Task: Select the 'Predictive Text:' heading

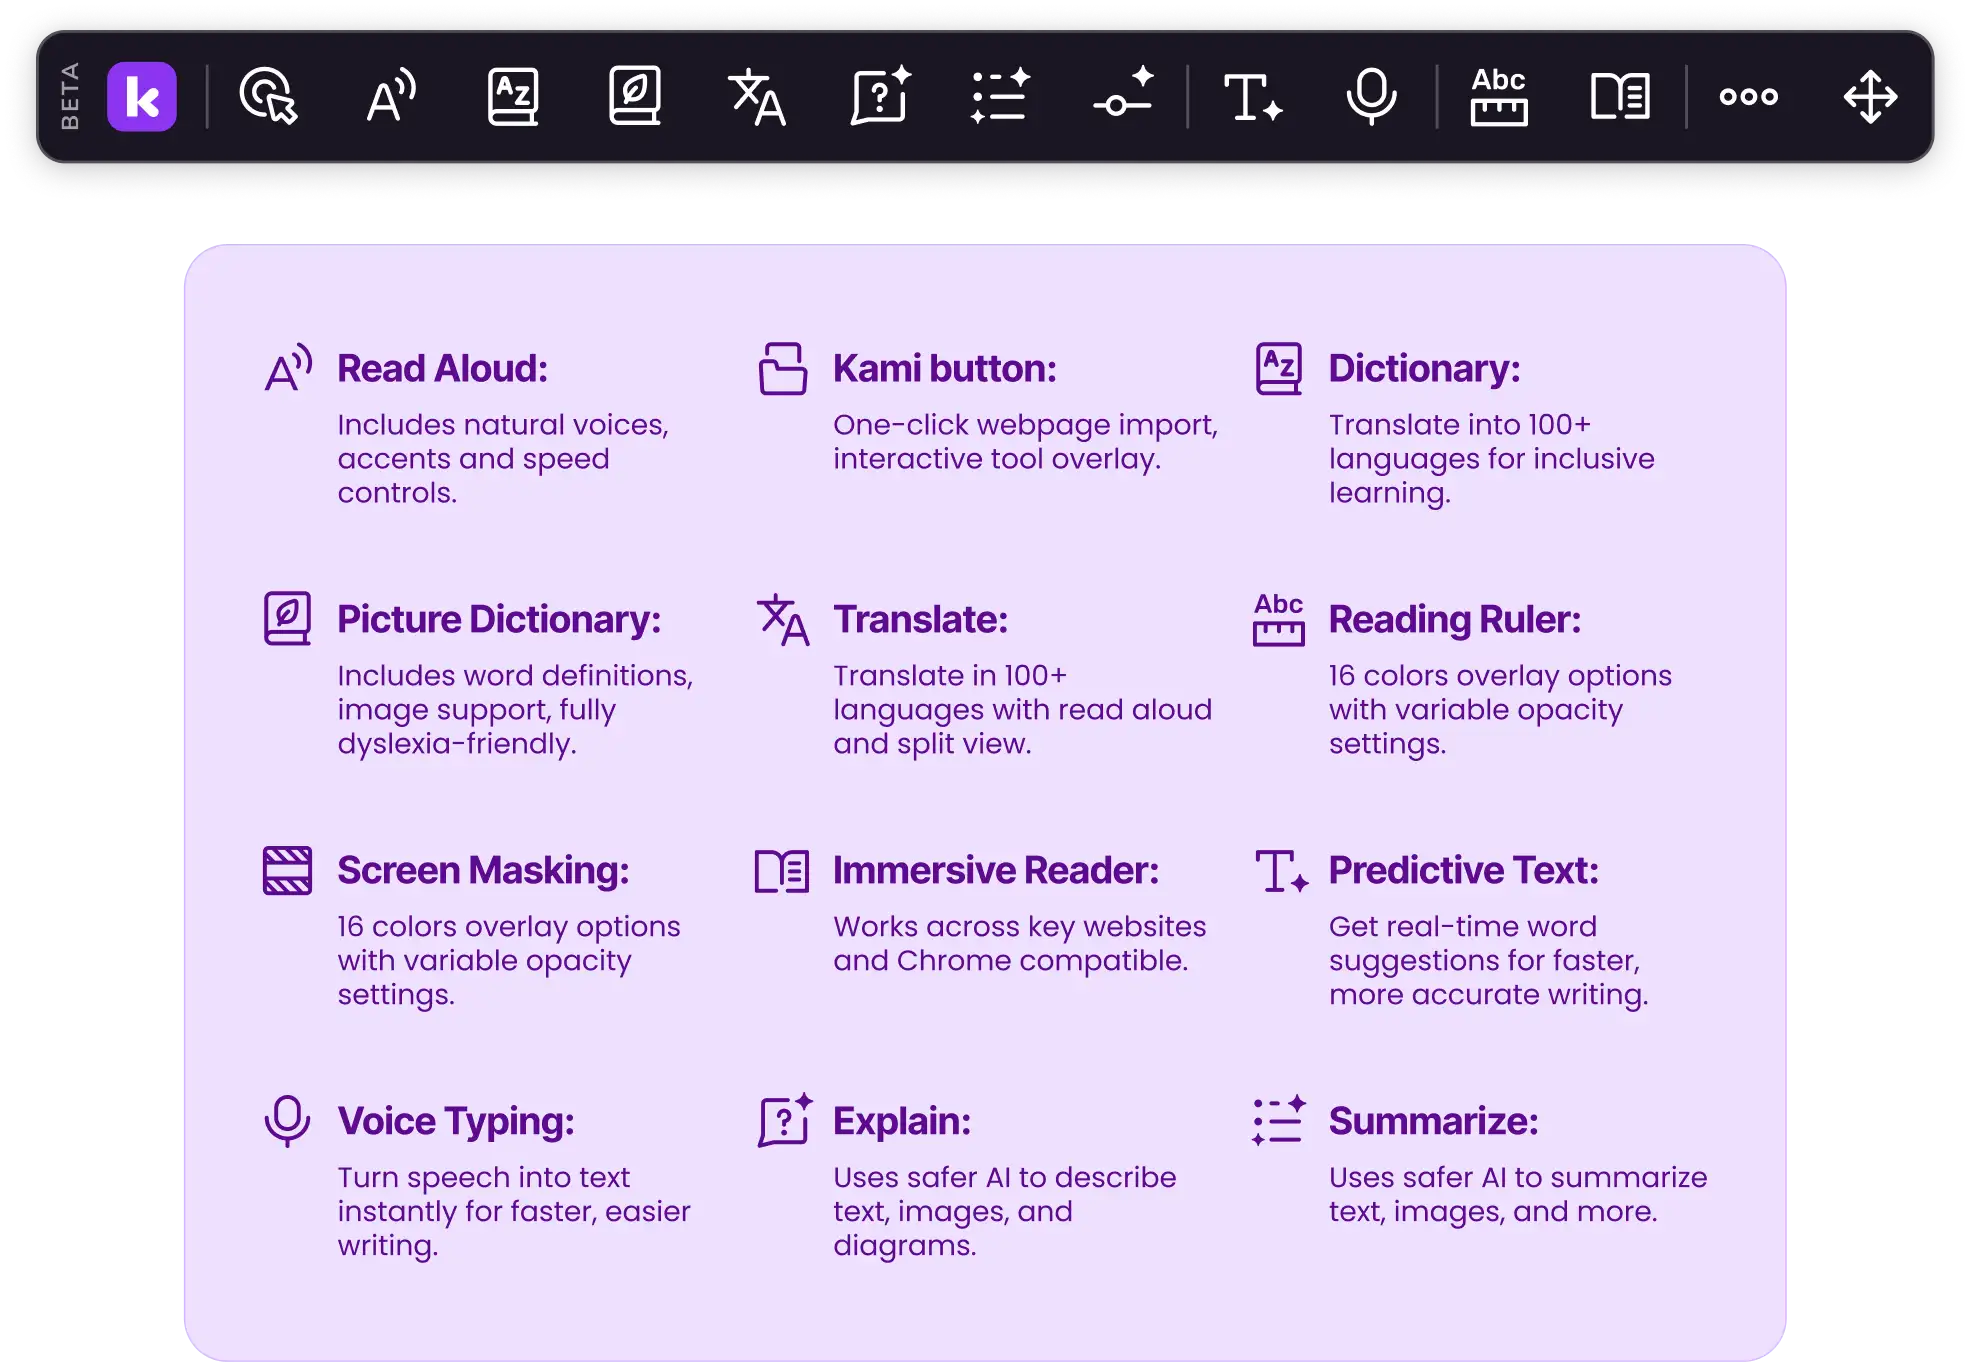Action: coord(1463,870)
